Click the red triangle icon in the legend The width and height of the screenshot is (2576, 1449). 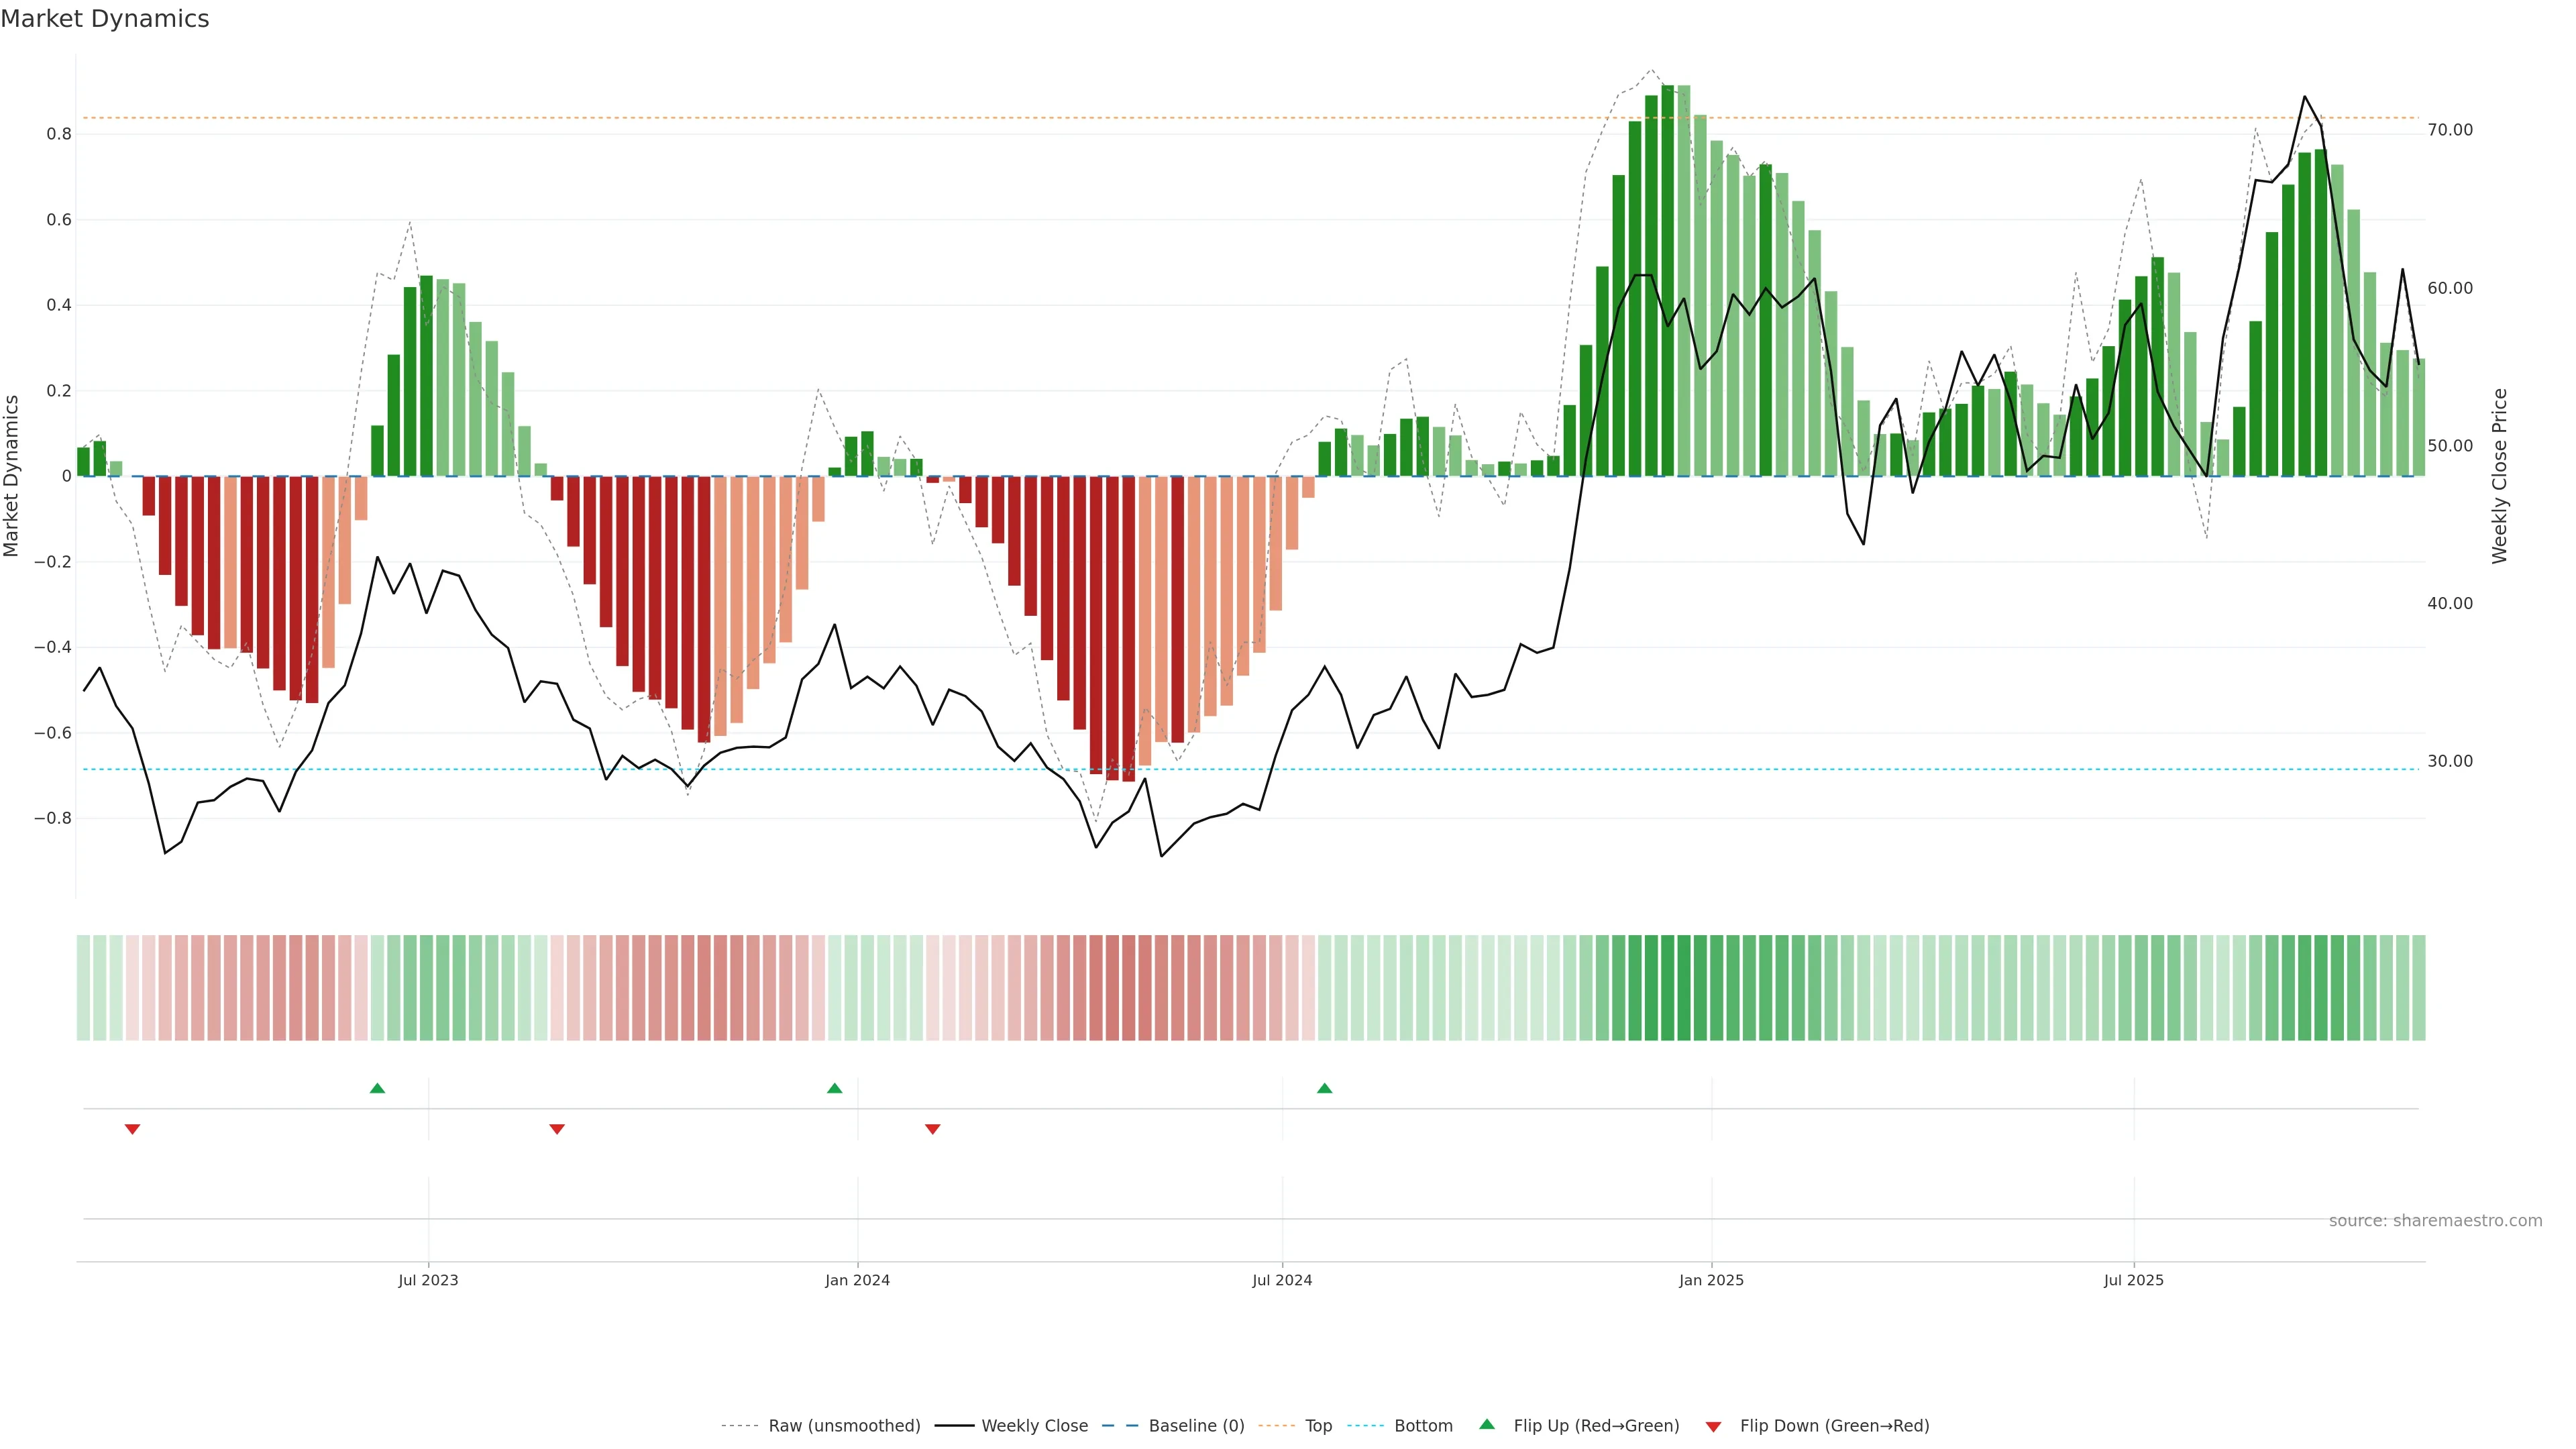pos(1713,1427)
